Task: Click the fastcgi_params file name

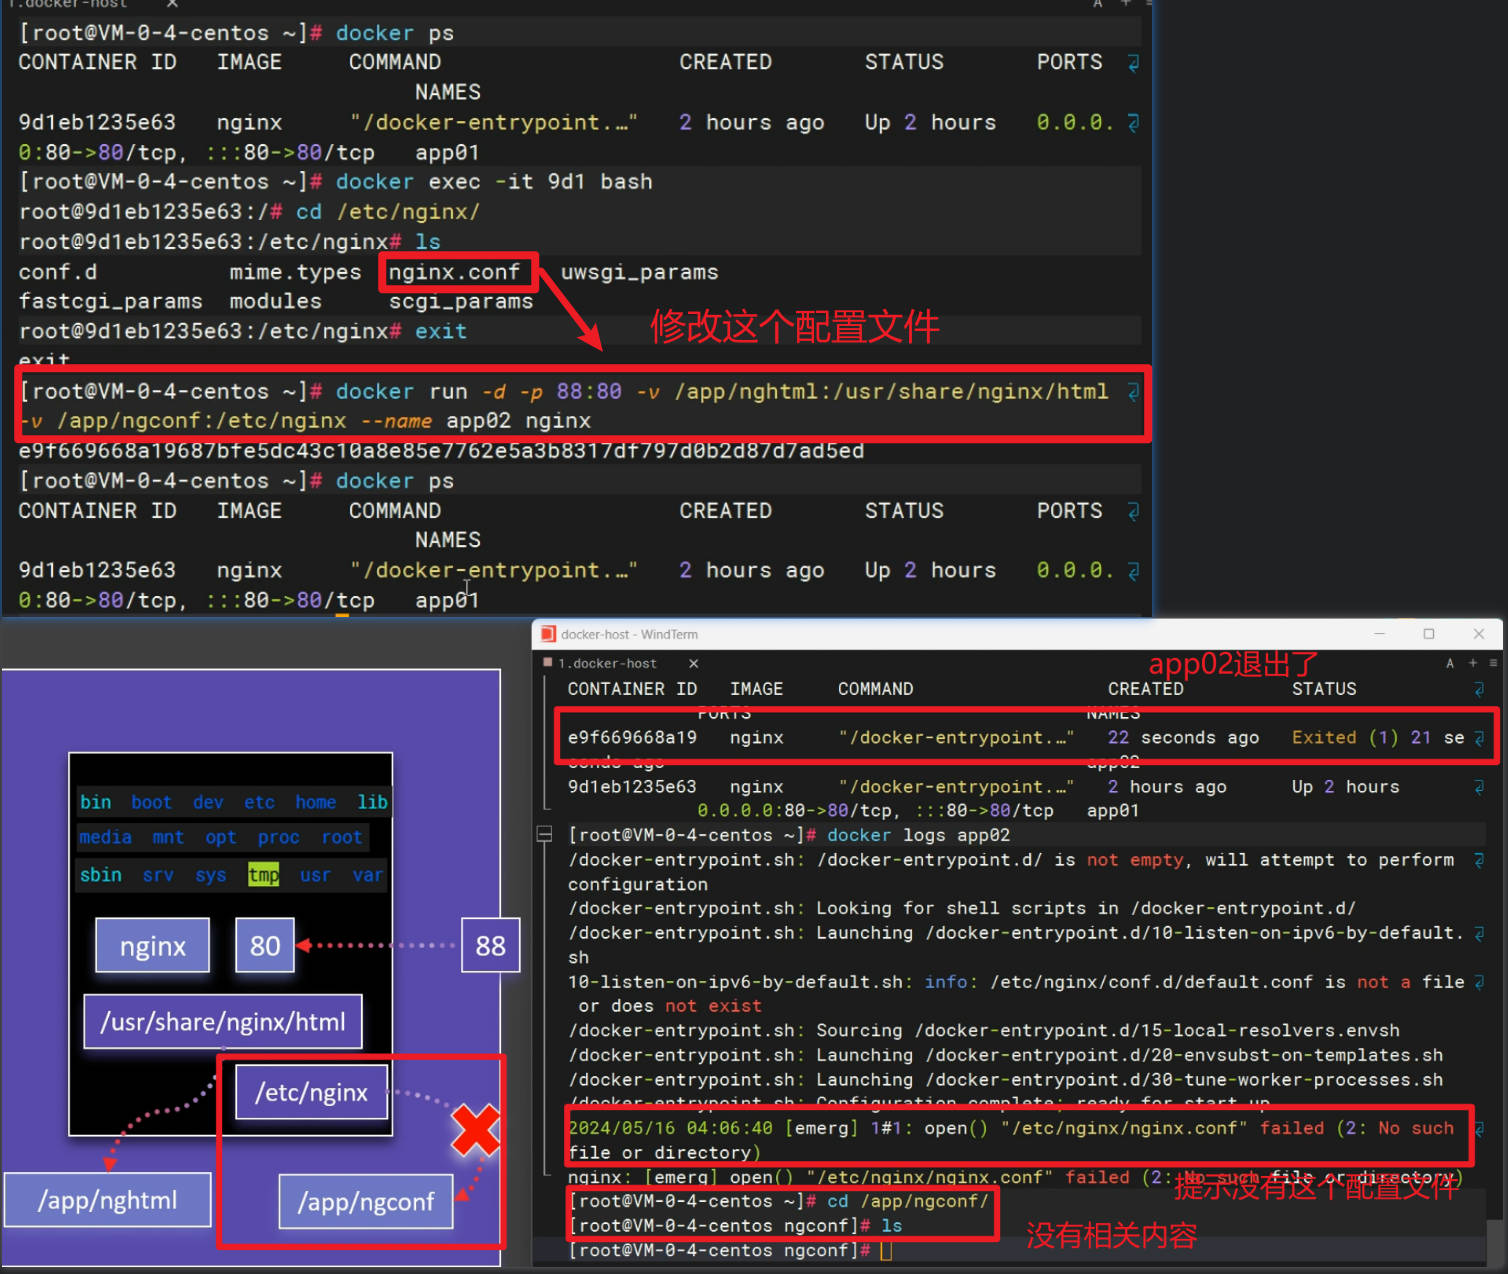Action: point(110,302)
